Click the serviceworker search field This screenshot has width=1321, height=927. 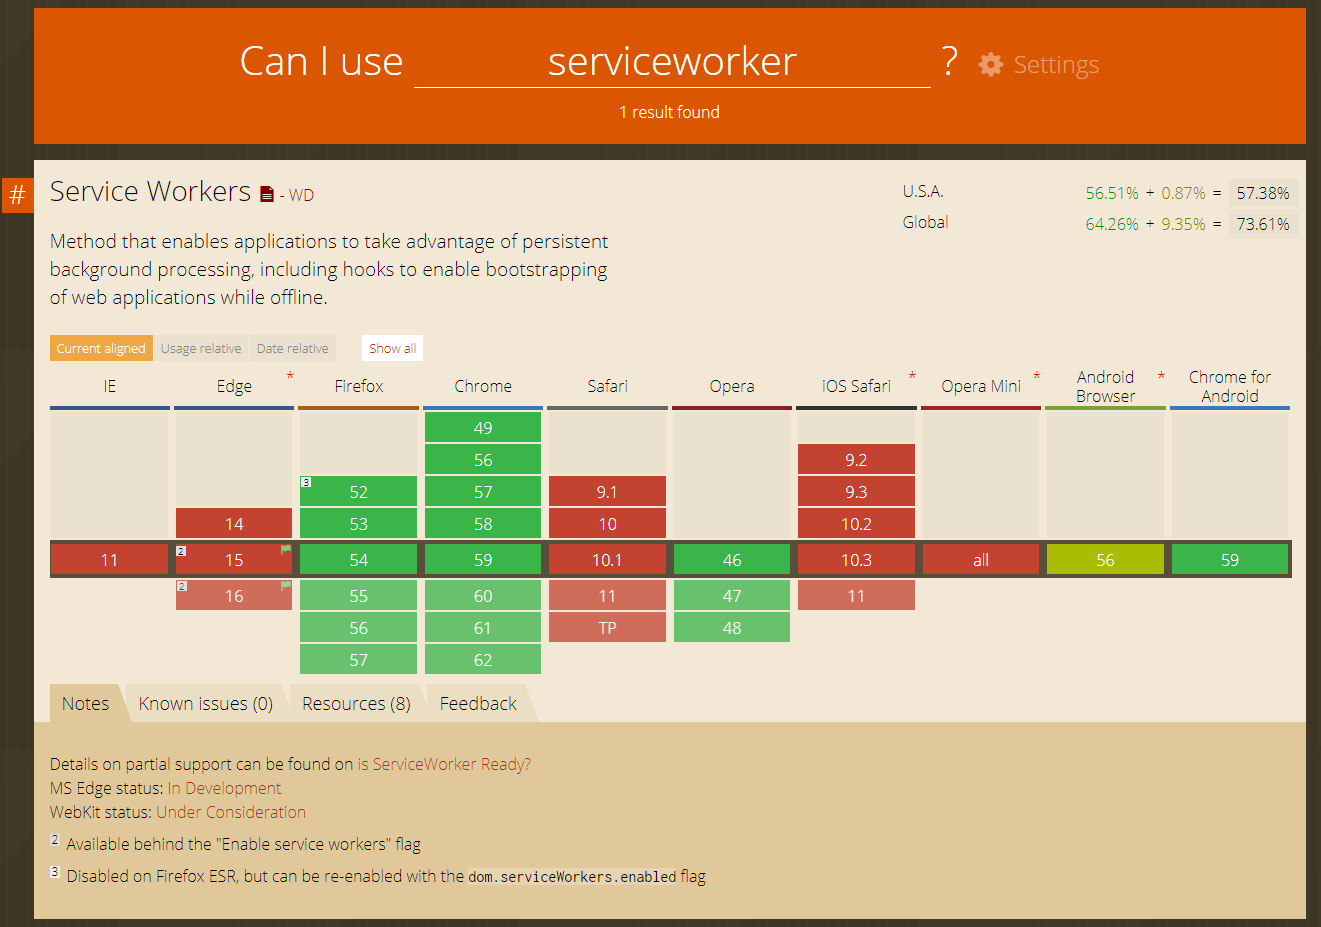[x=672, y=62]
